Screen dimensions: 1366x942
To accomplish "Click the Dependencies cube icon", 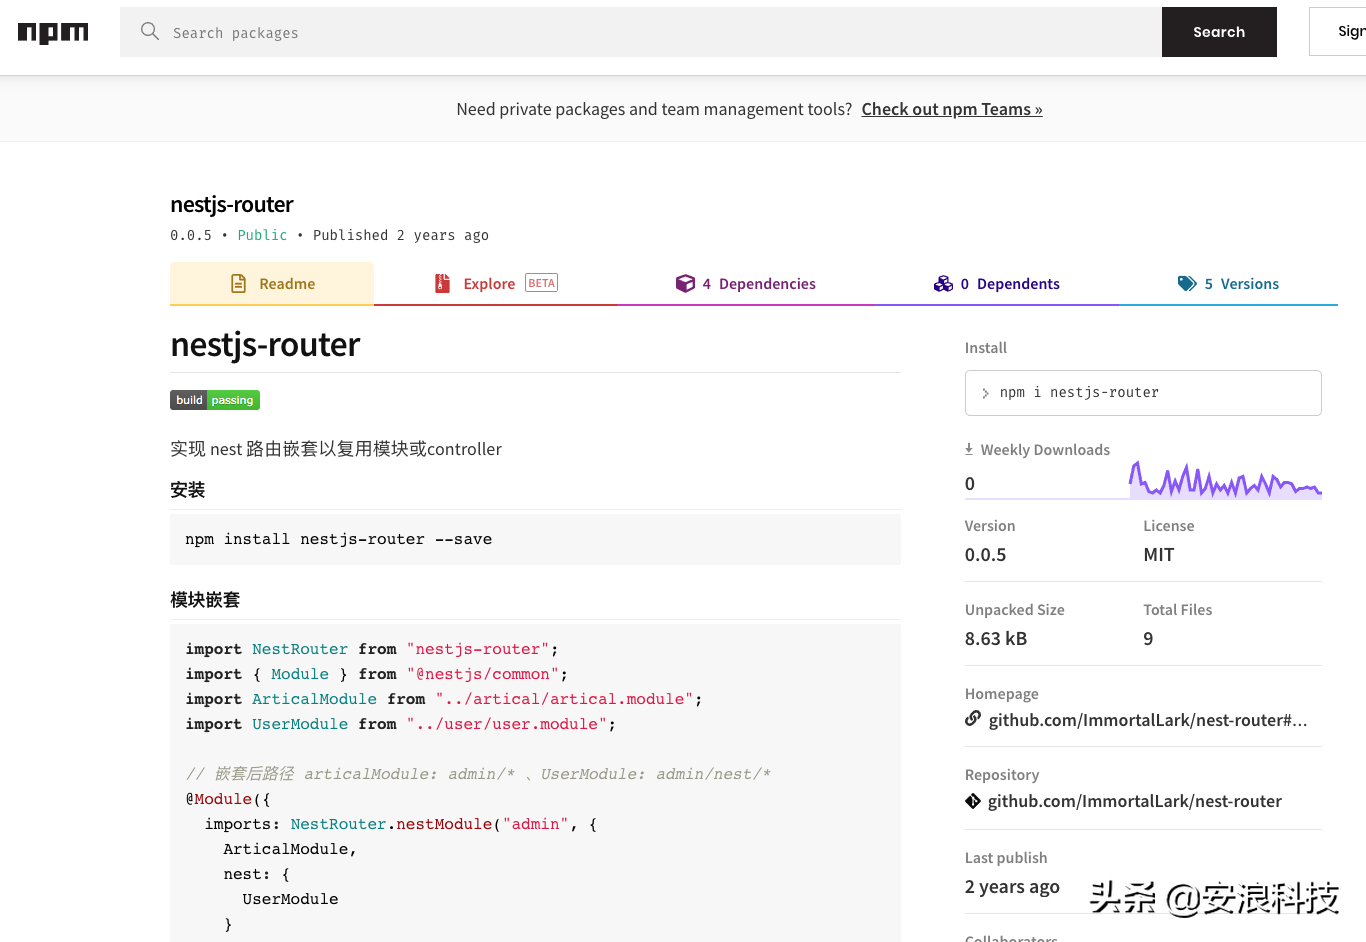I will pos(685,284).
